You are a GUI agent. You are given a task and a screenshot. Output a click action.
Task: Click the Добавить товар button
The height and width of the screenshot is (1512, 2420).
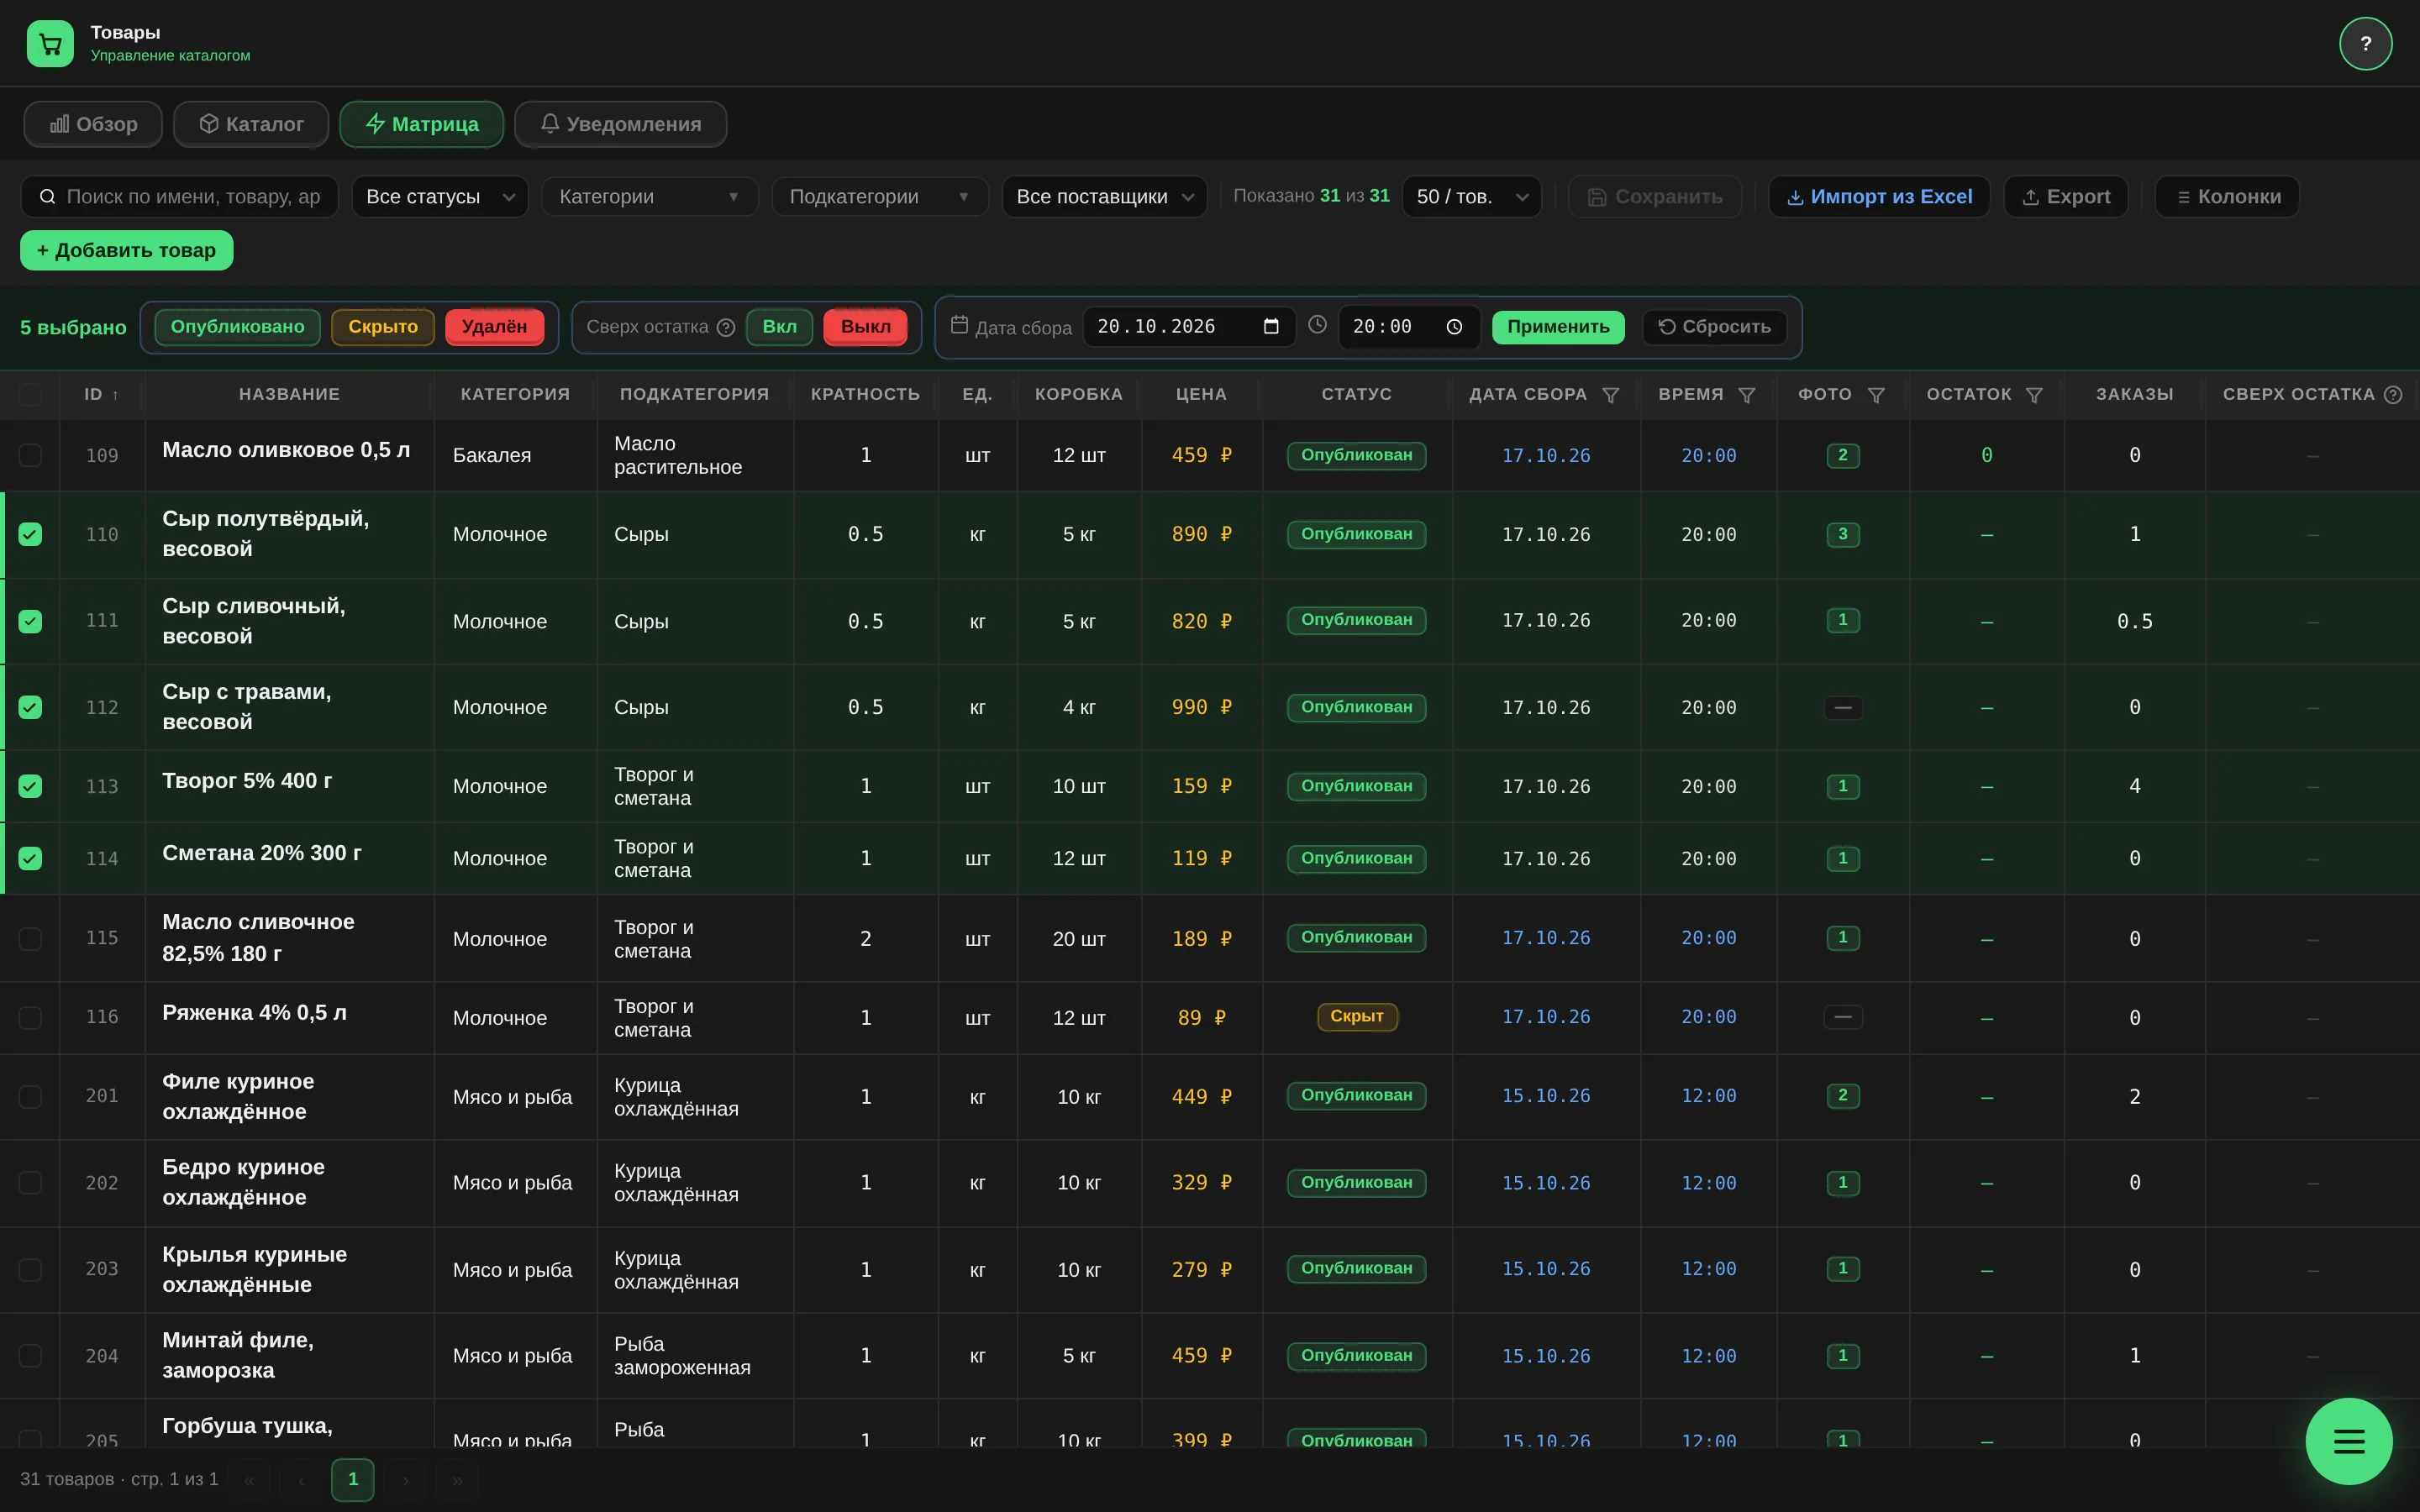pos(126,250)
